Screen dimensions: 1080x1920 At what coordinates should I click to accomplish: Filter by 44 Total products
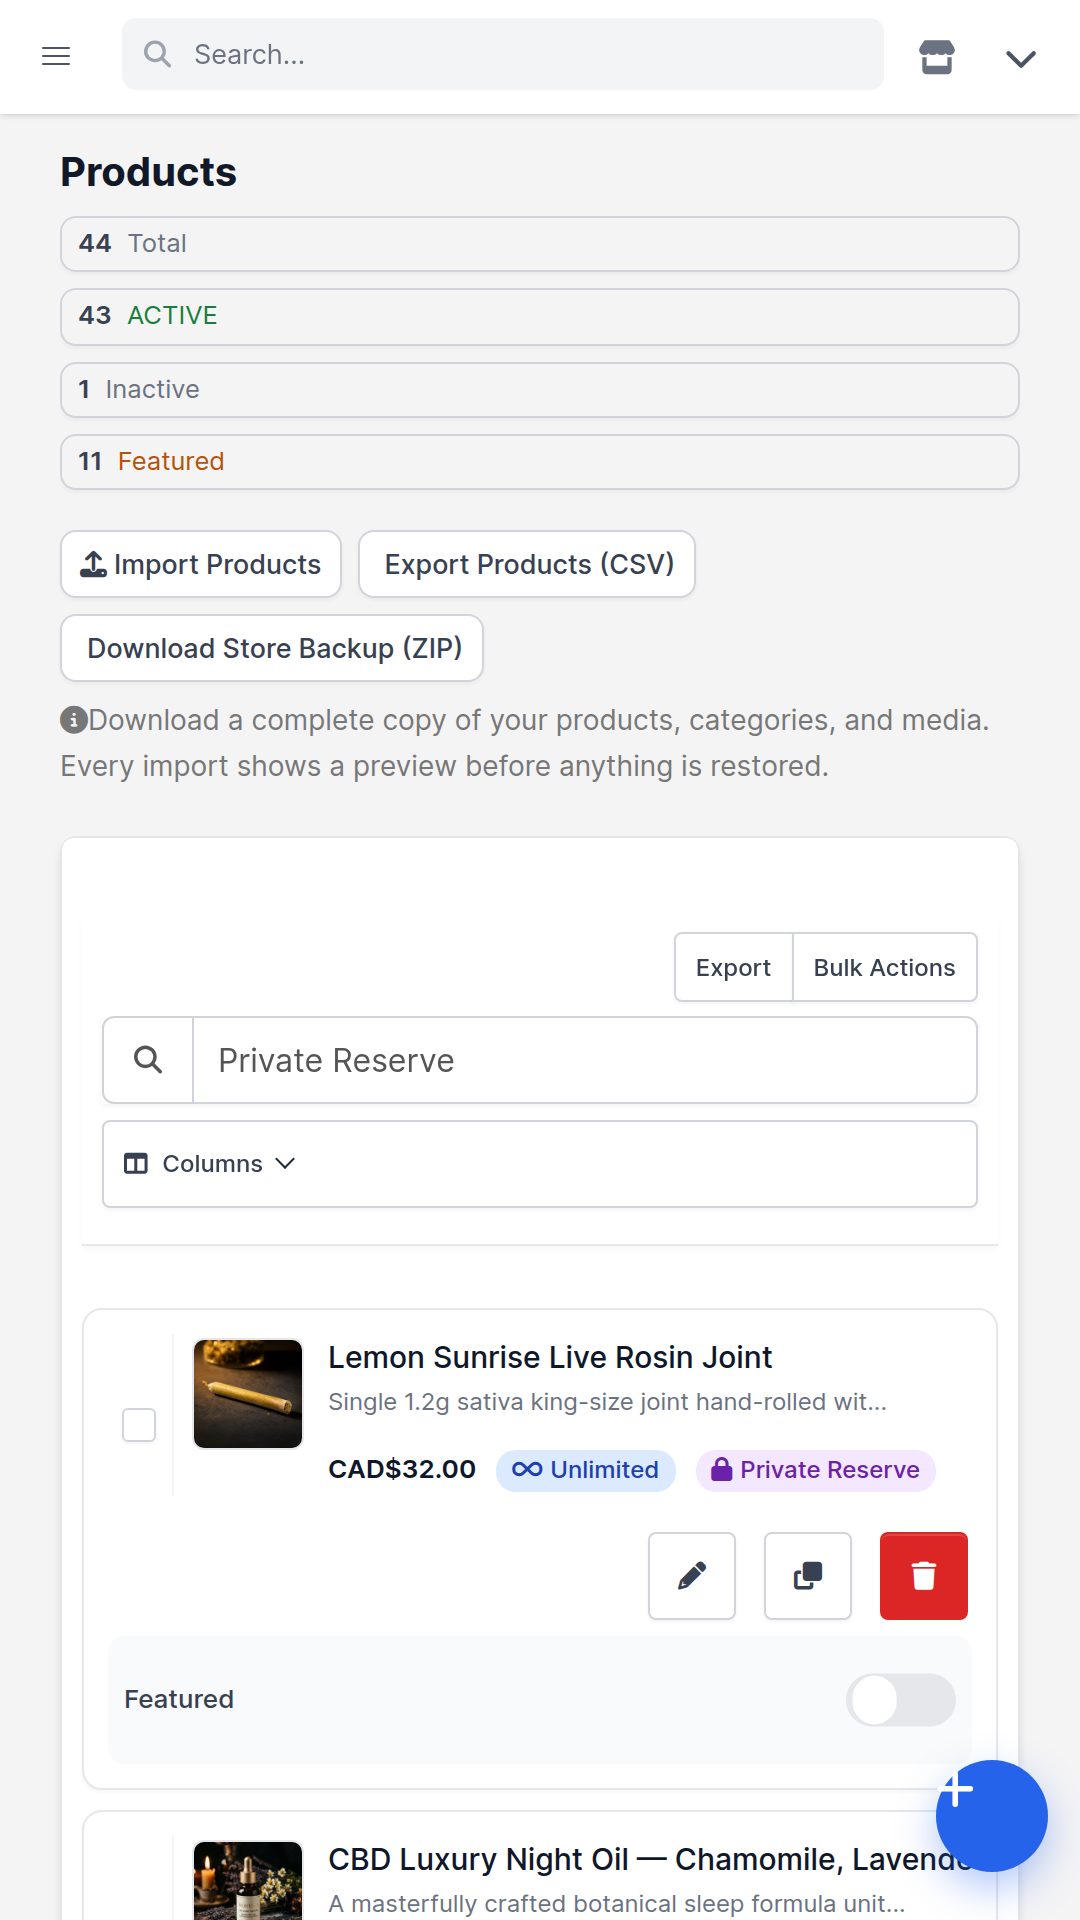[x=540, y=244]
